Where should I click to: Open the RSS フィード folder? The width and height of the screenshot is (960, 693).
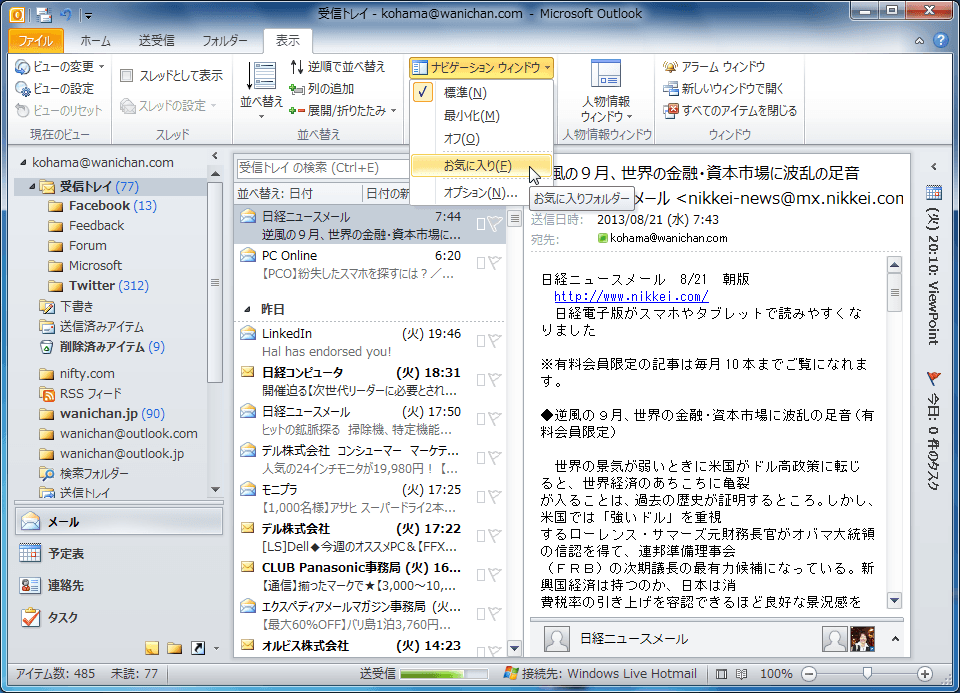point(80,393)
